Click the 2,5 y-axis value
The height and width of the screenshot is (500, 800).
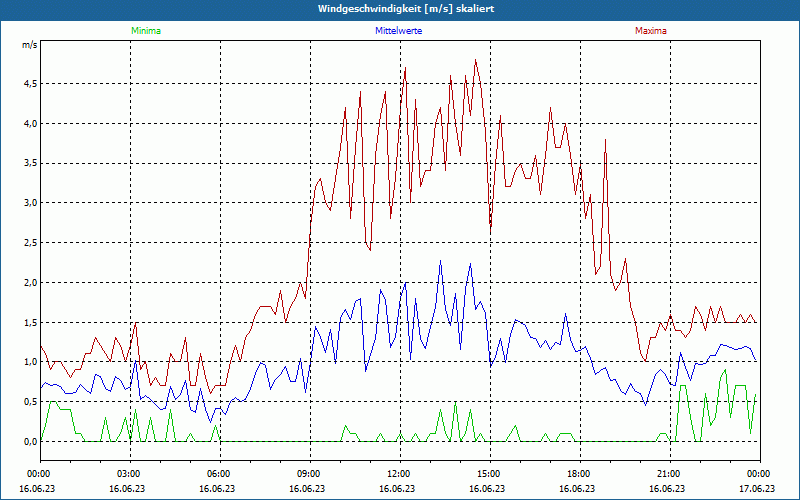click(30, 243)
